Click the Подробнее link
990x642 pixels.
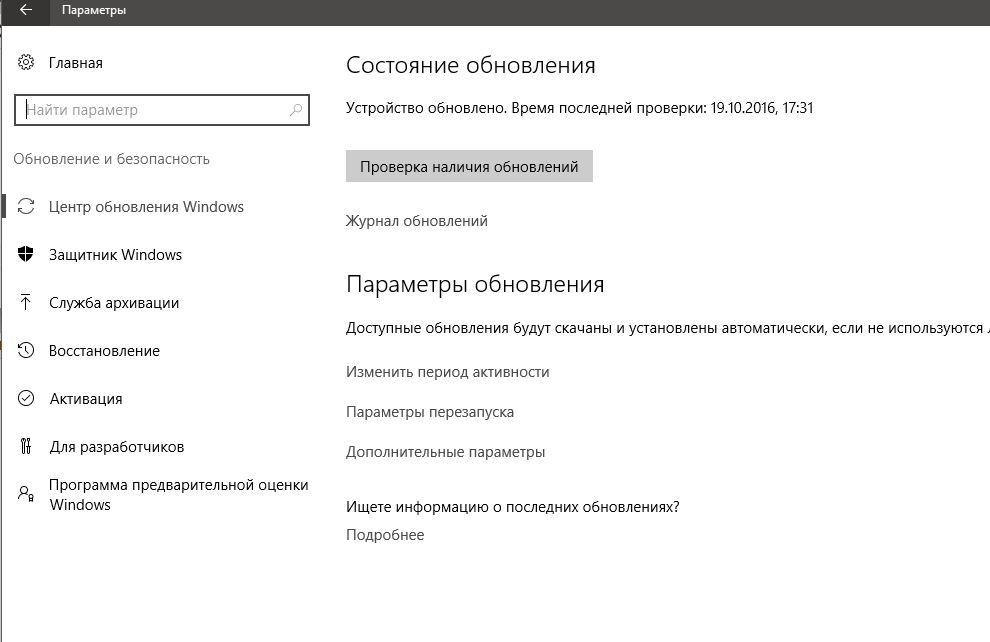pos(385,535)
